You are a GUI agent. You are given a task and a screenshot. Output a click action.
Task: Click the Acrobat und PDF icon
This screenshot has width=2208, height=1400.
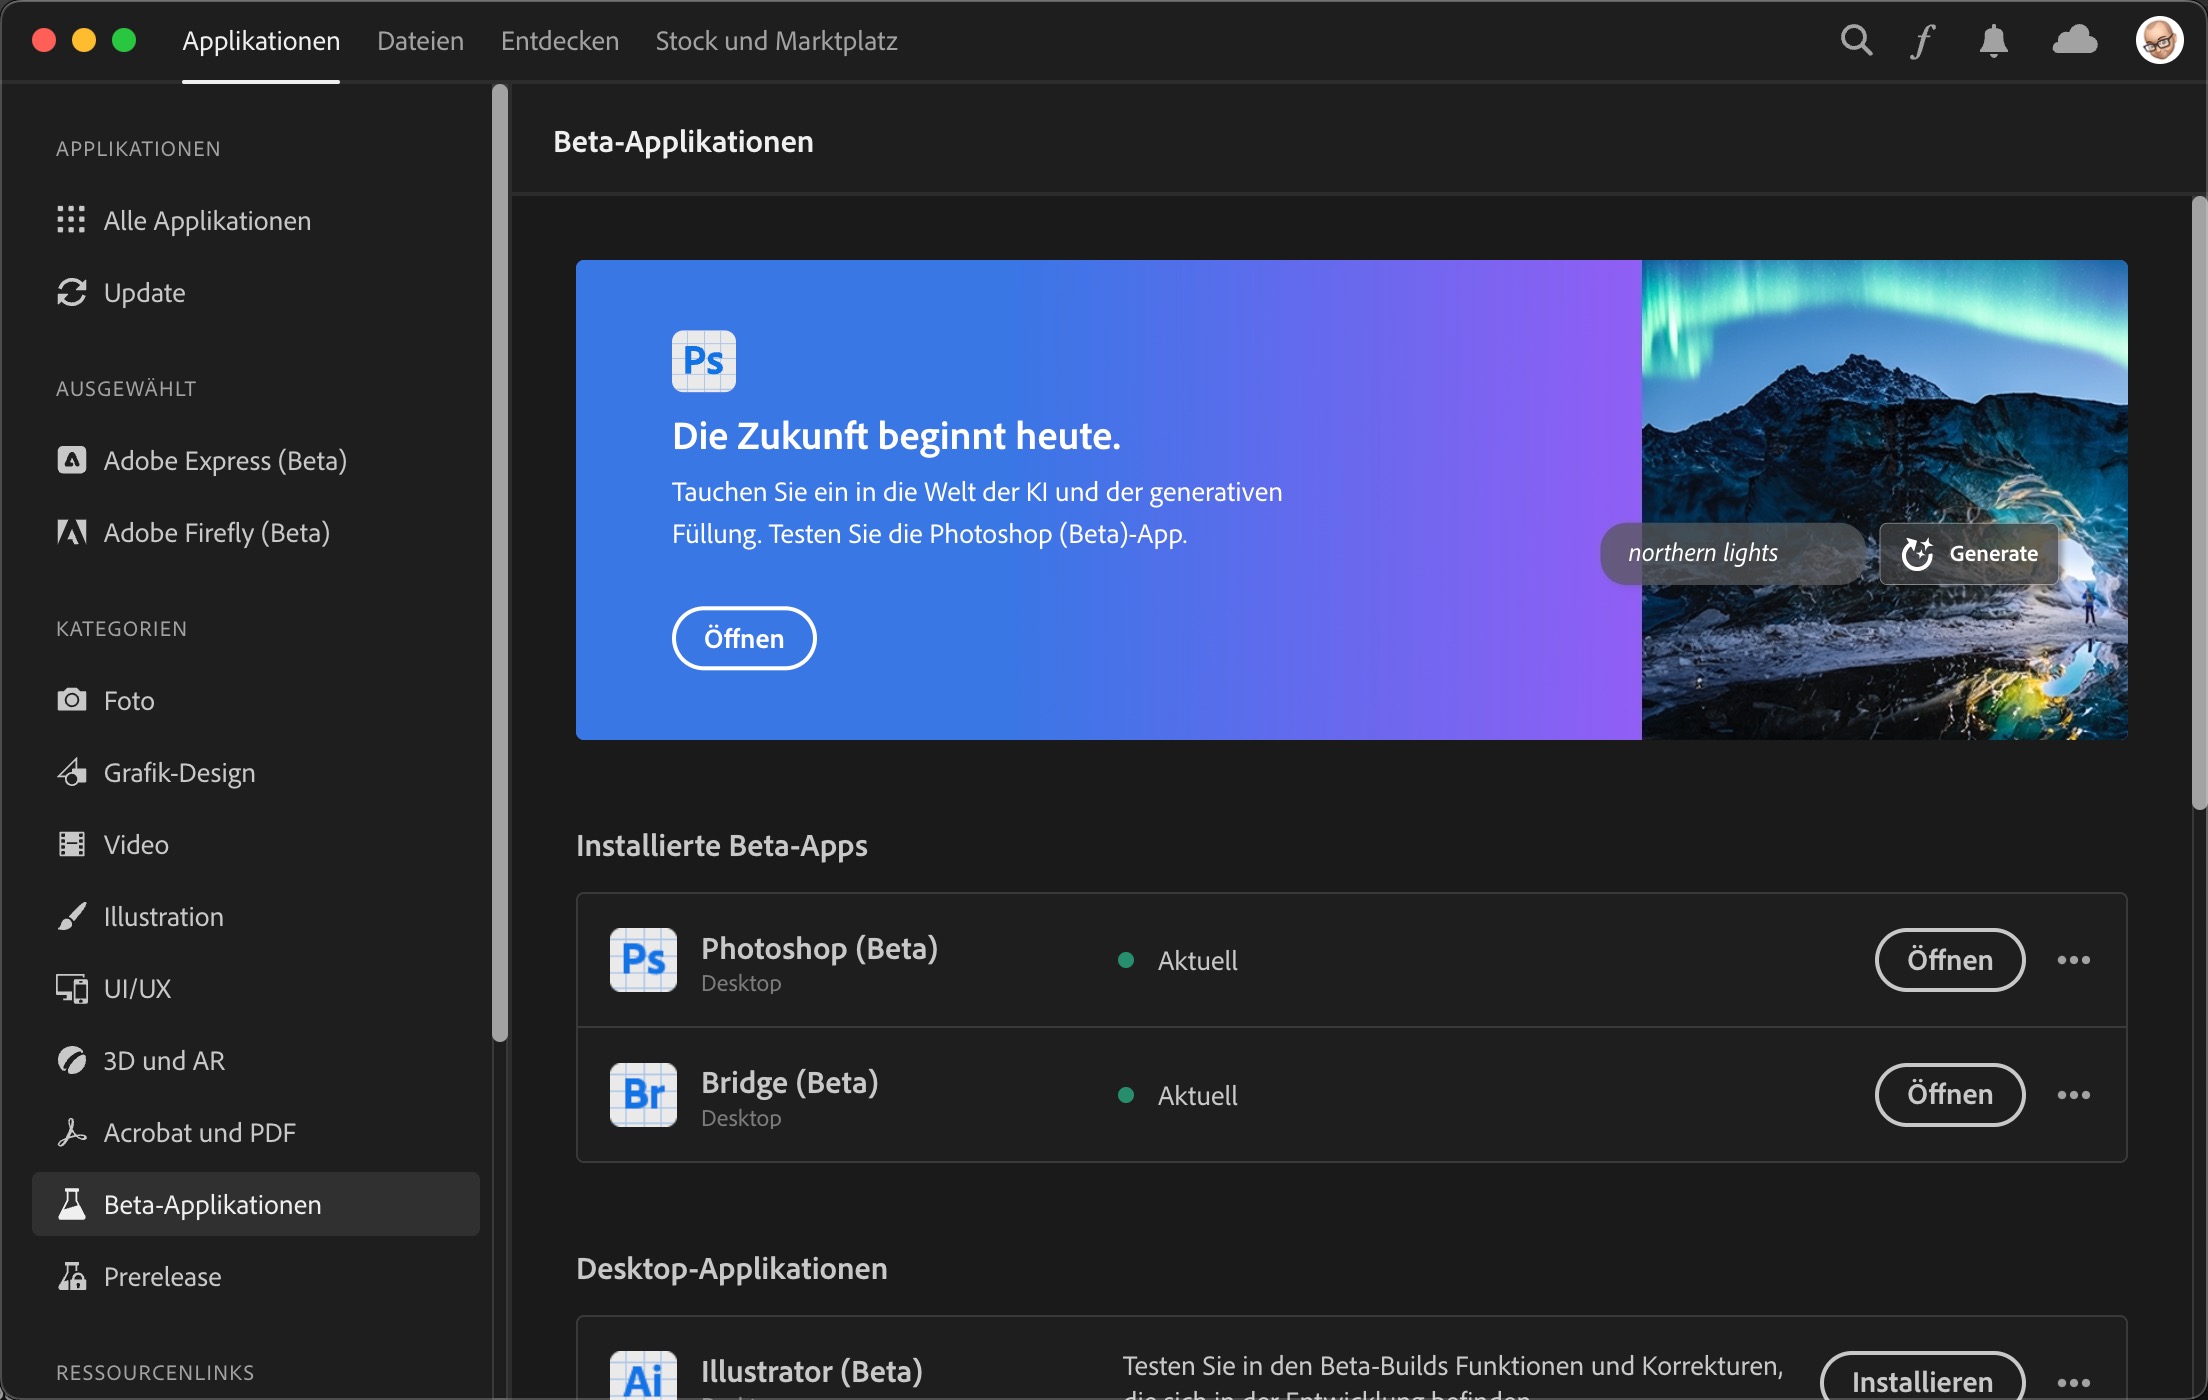71,1132
